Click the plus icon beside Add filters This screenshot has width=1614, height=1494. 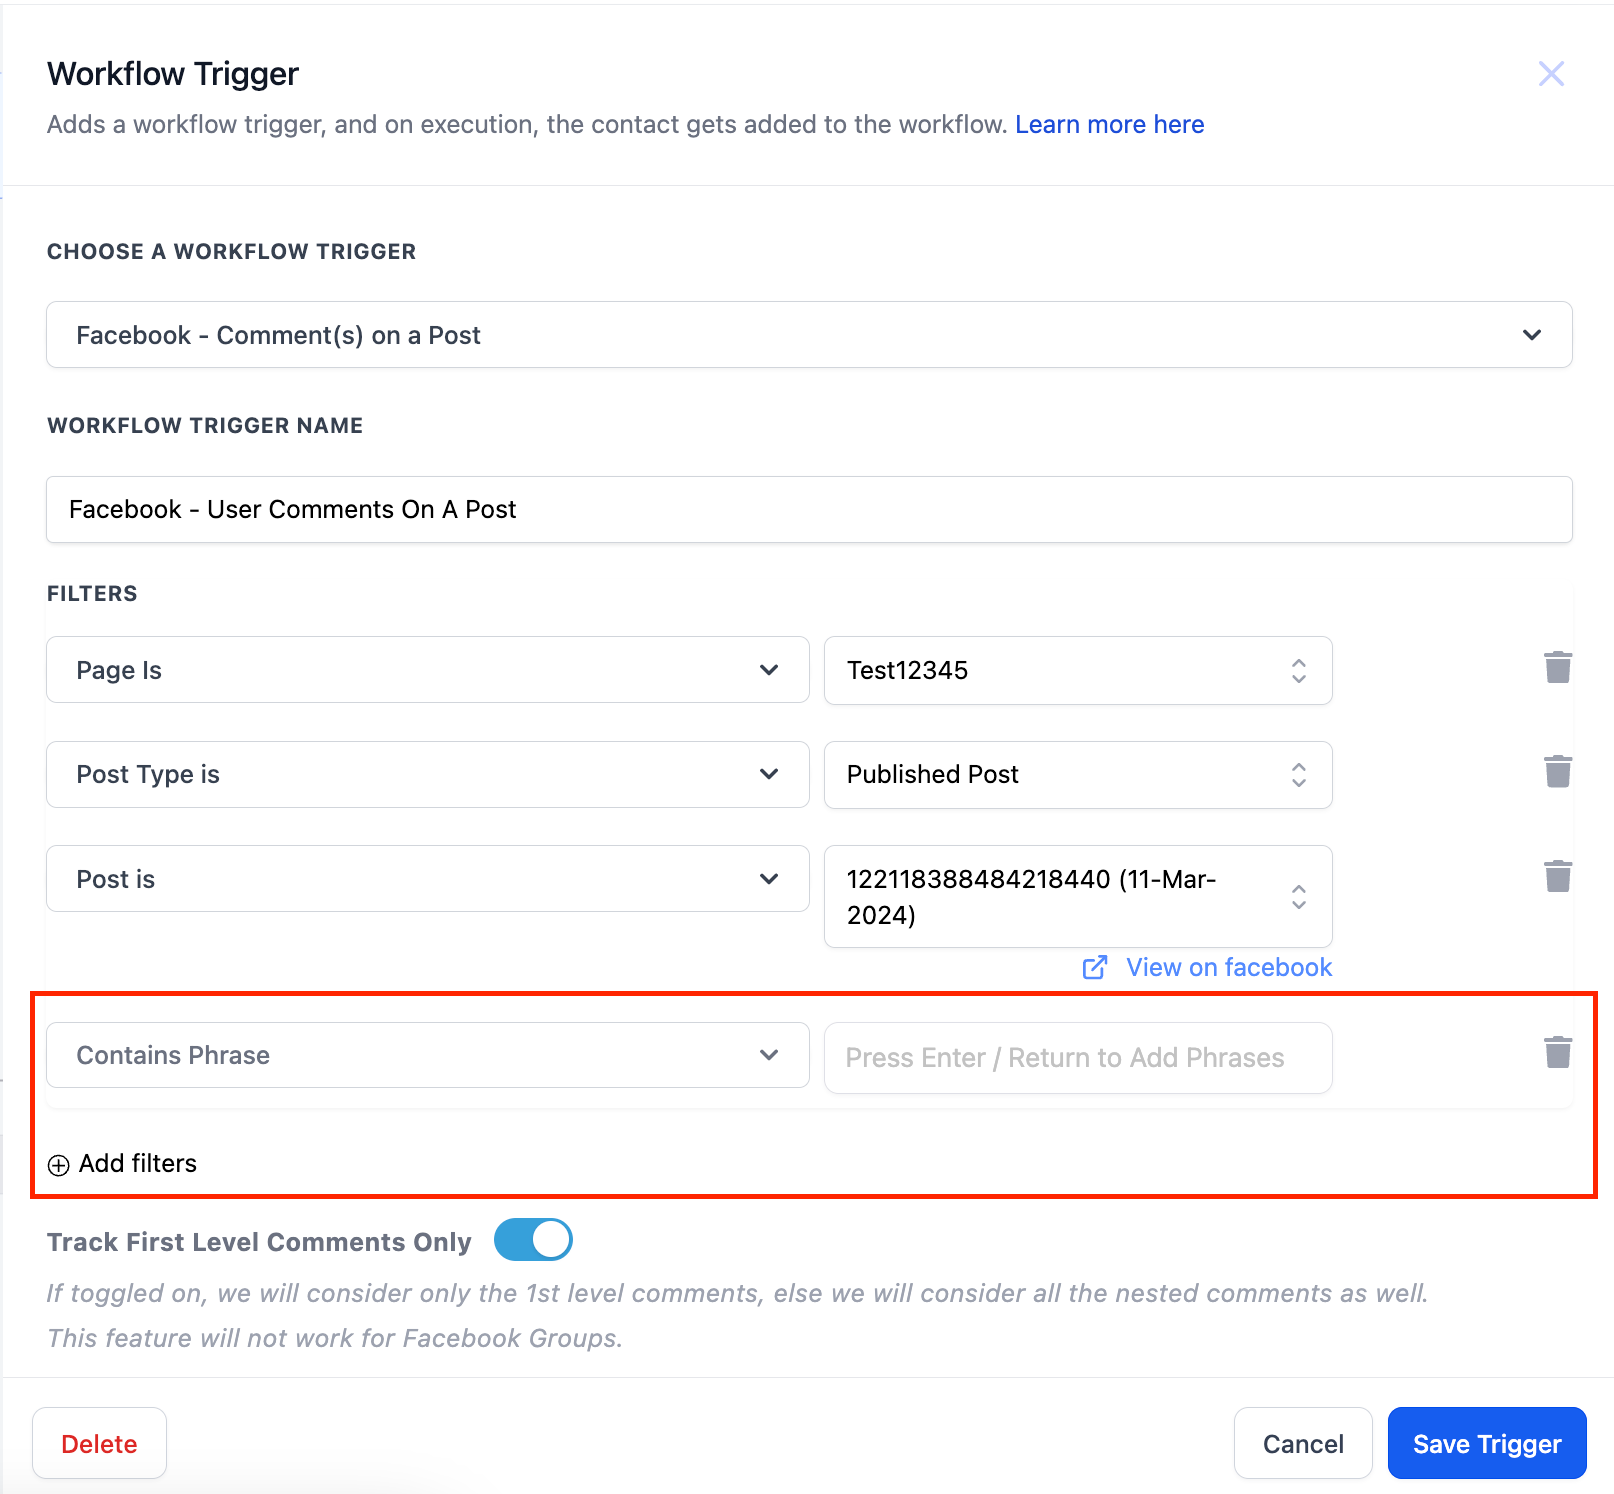click(59, 1165)
